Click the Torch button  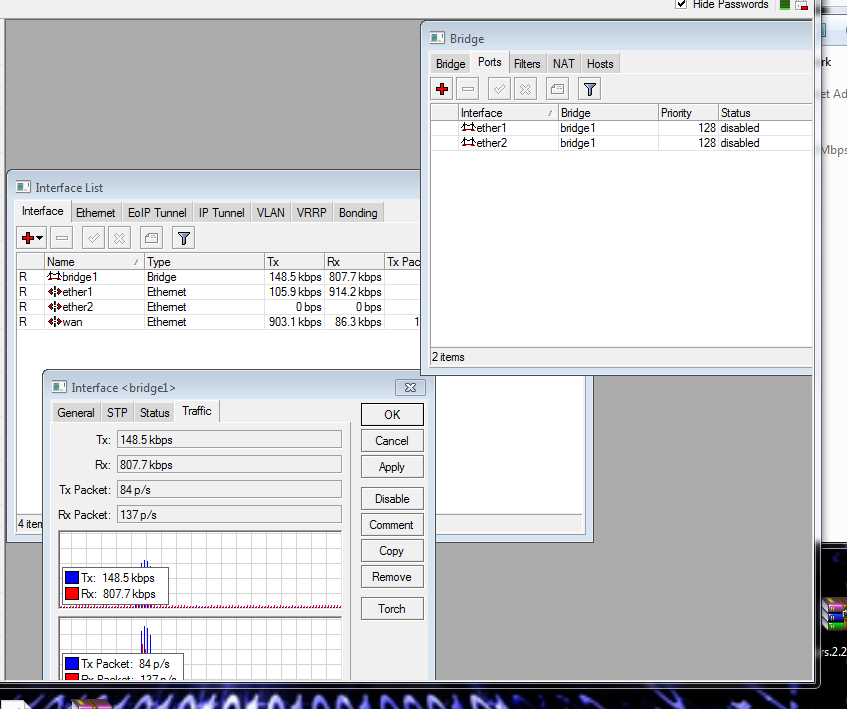point(391,608)
